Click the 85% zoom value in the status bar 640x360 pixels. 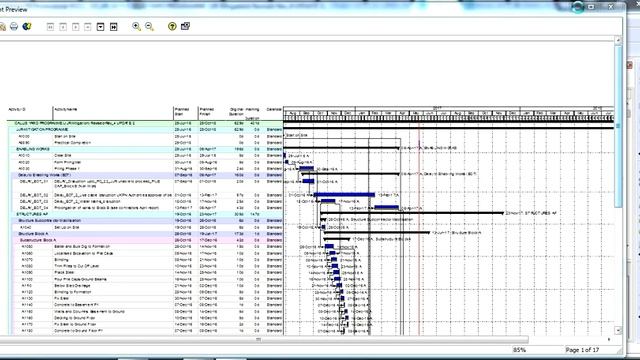point(519,350)
